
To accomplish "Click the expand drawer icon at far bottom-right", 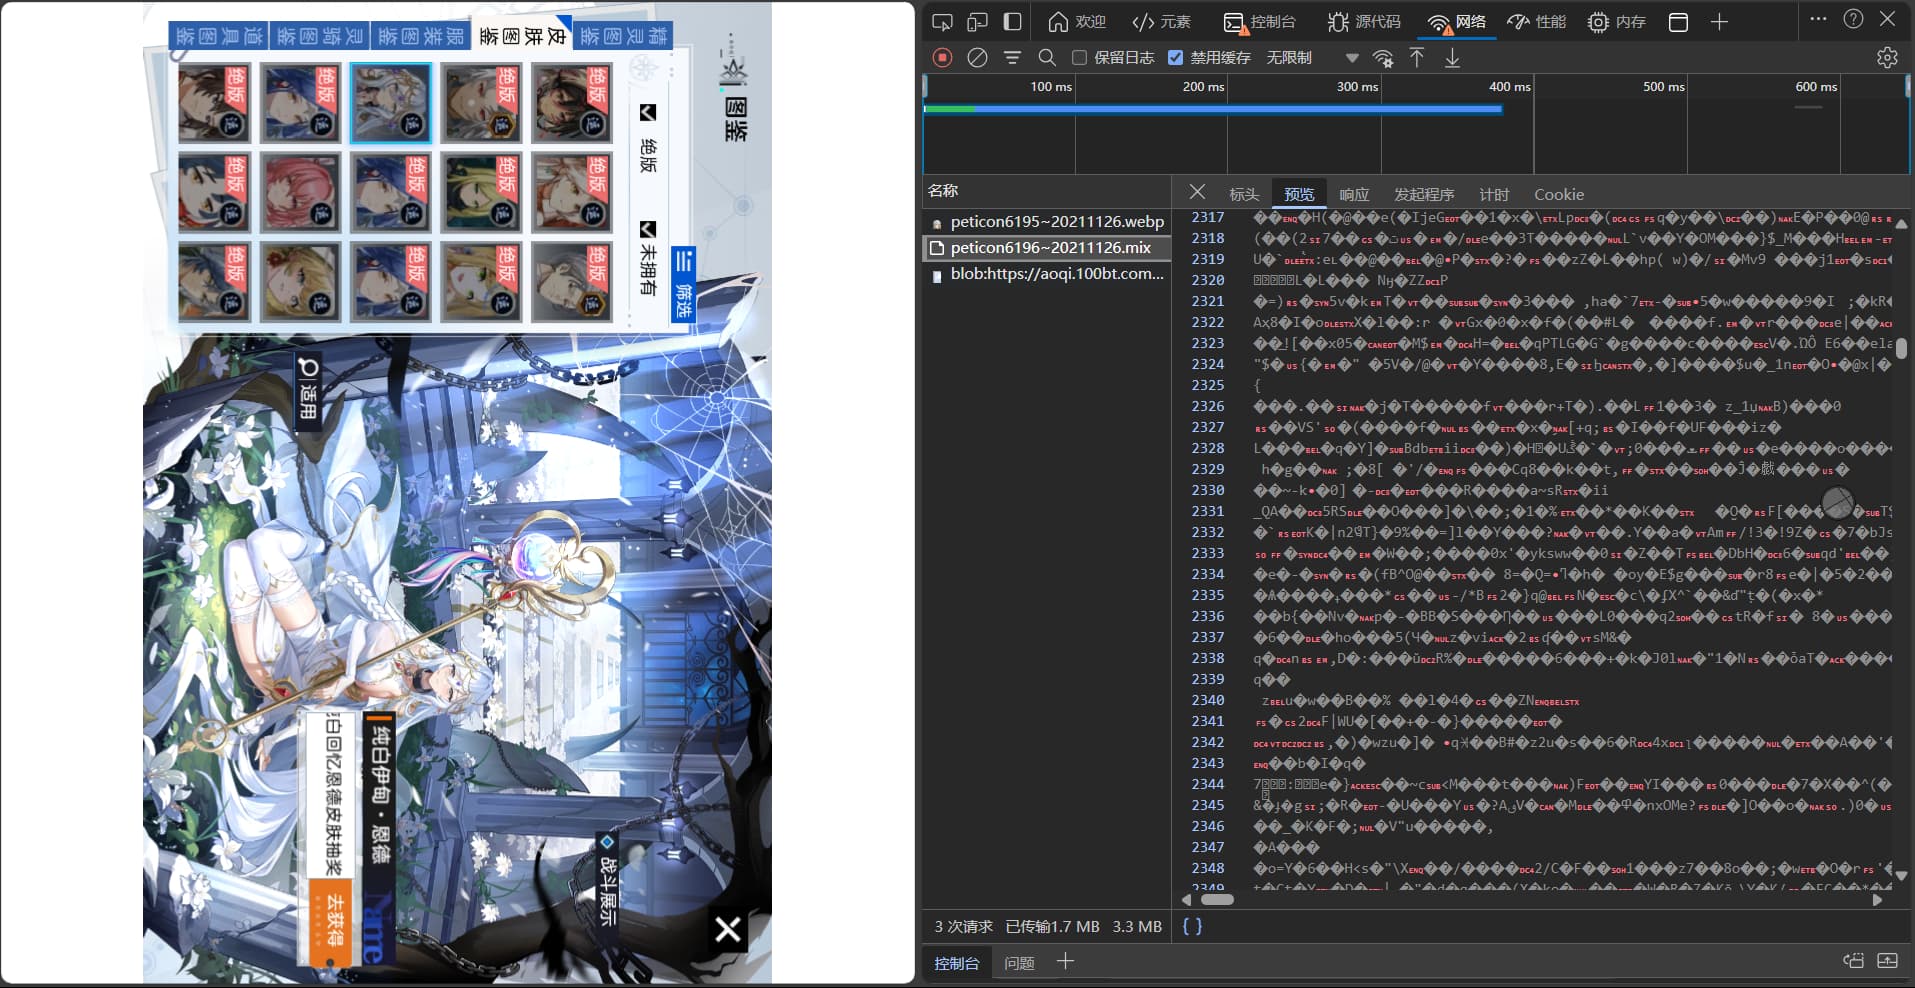I will [x=1887, y=961].
